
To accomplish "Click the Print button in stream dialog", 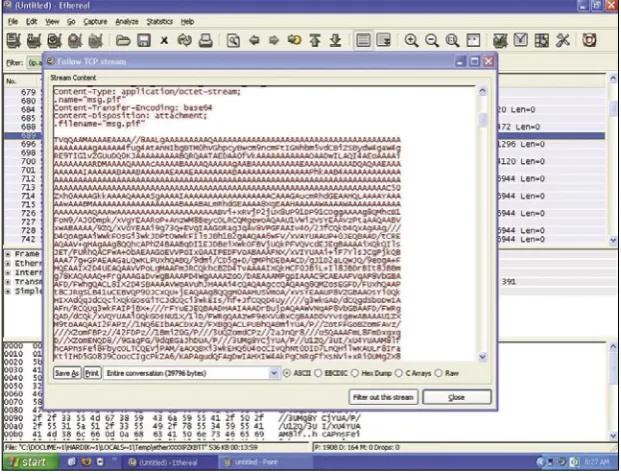I will [92, 373].
